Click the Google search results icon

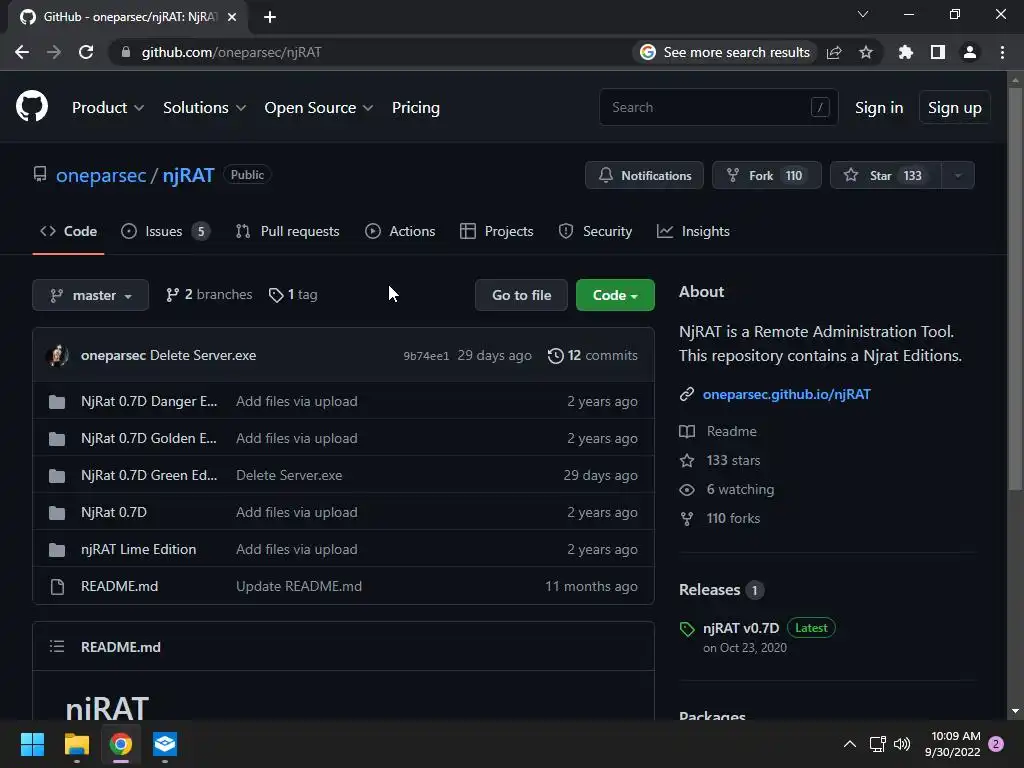(648, 52)
